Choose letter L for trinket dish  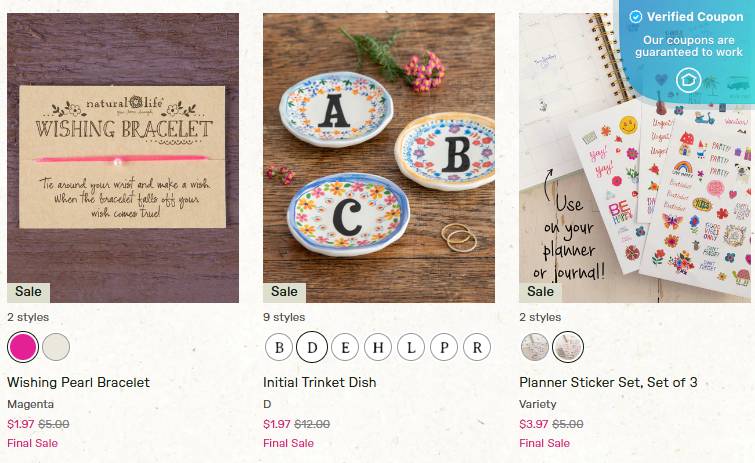pos(411,347)
